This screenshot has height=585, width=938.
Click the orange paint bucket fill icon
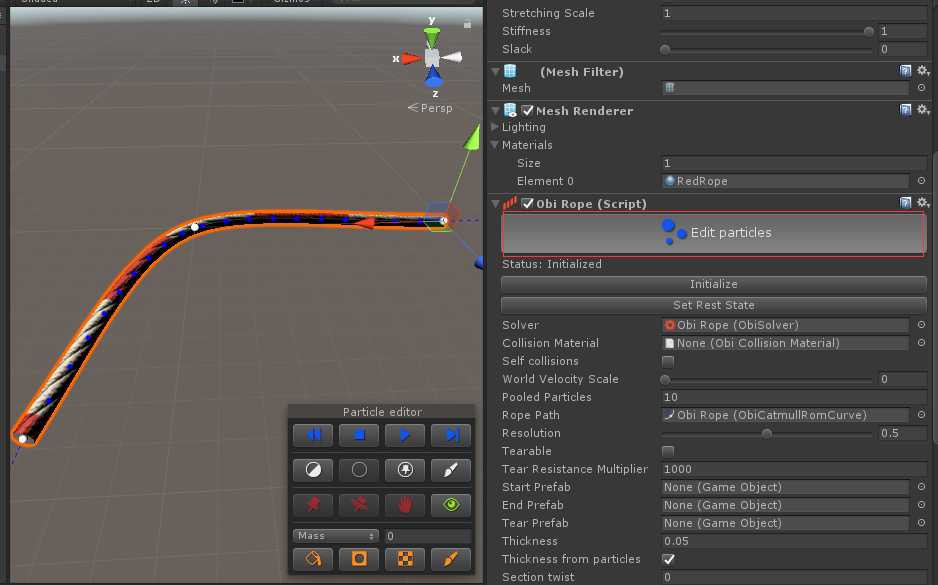[313, 559]
